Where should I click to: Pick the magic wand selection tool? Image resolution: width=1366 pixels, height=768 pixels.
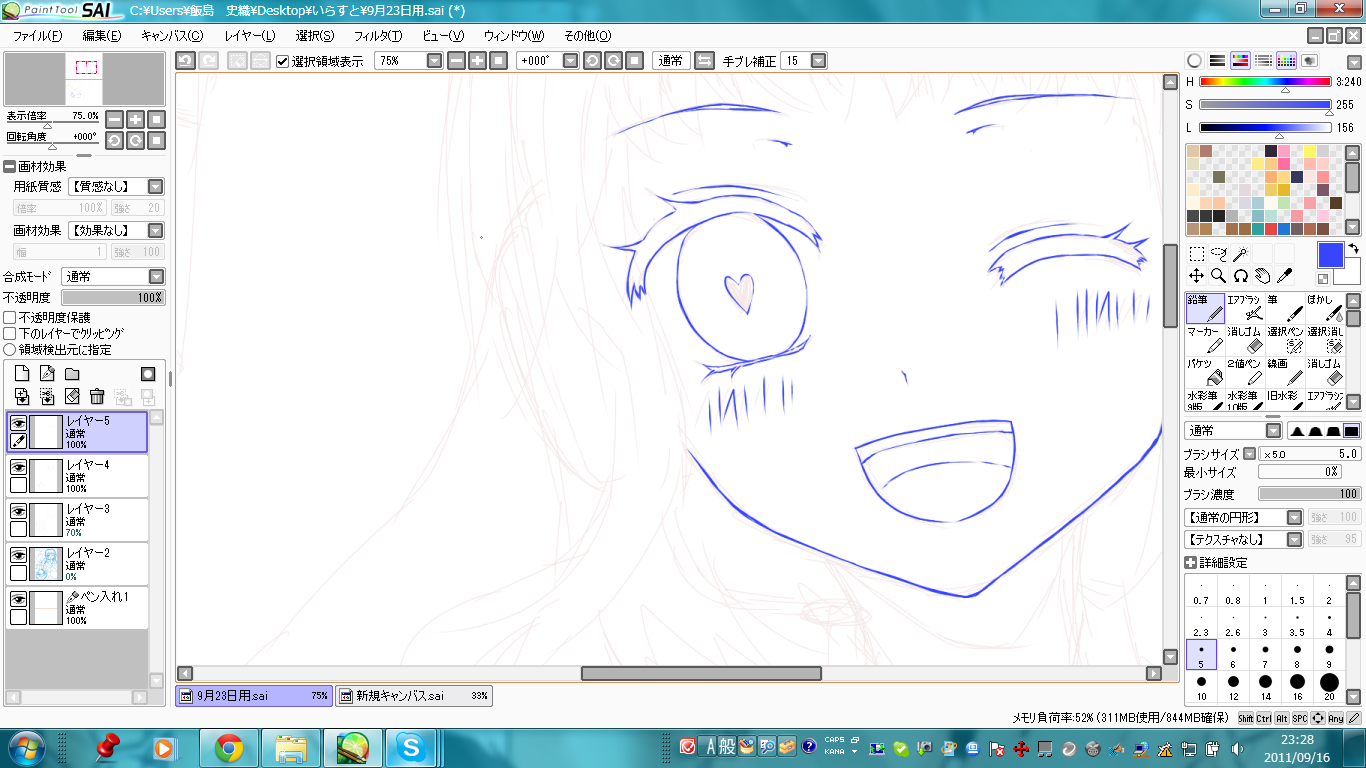(1241, 254)
